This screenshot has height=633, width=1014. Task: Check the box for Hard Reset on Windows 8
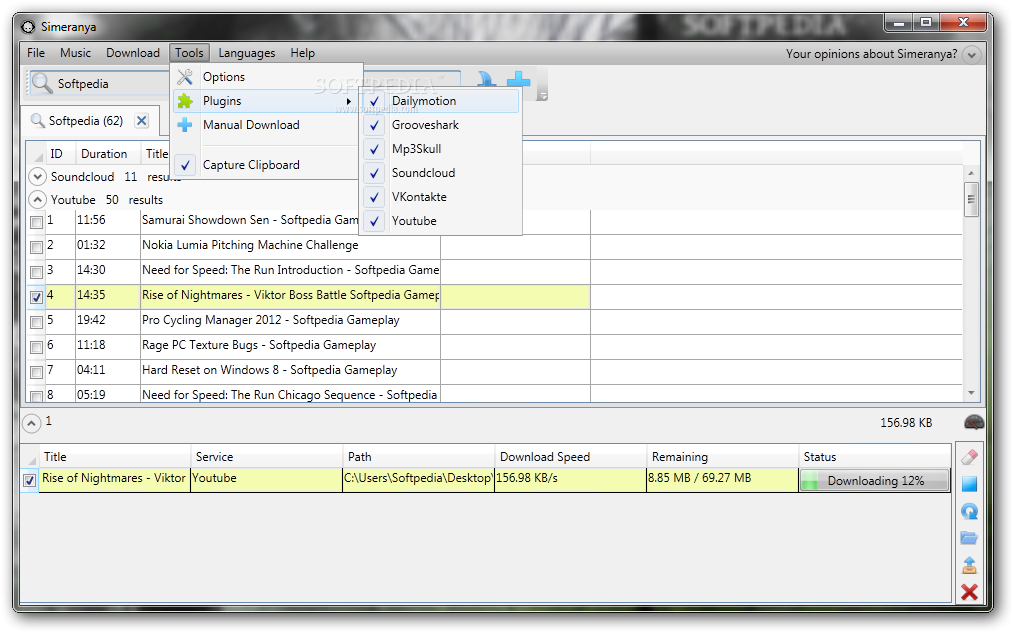tap(36, 372)
